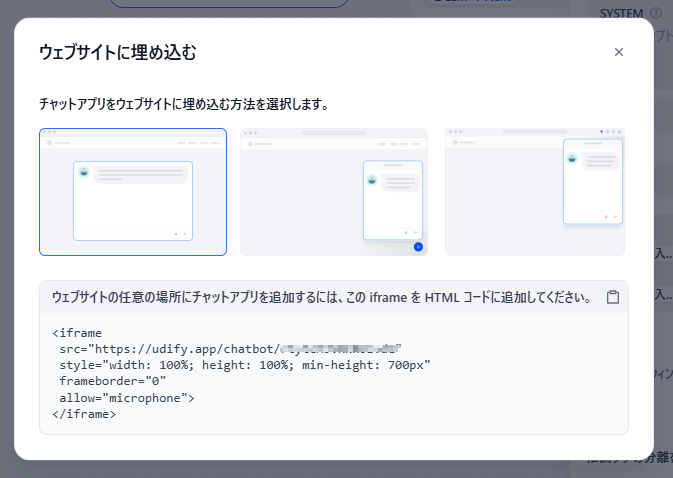The width and height of the screenshot is (673, 478).
Task: Click the embed method description text
Action: point(184,104)
